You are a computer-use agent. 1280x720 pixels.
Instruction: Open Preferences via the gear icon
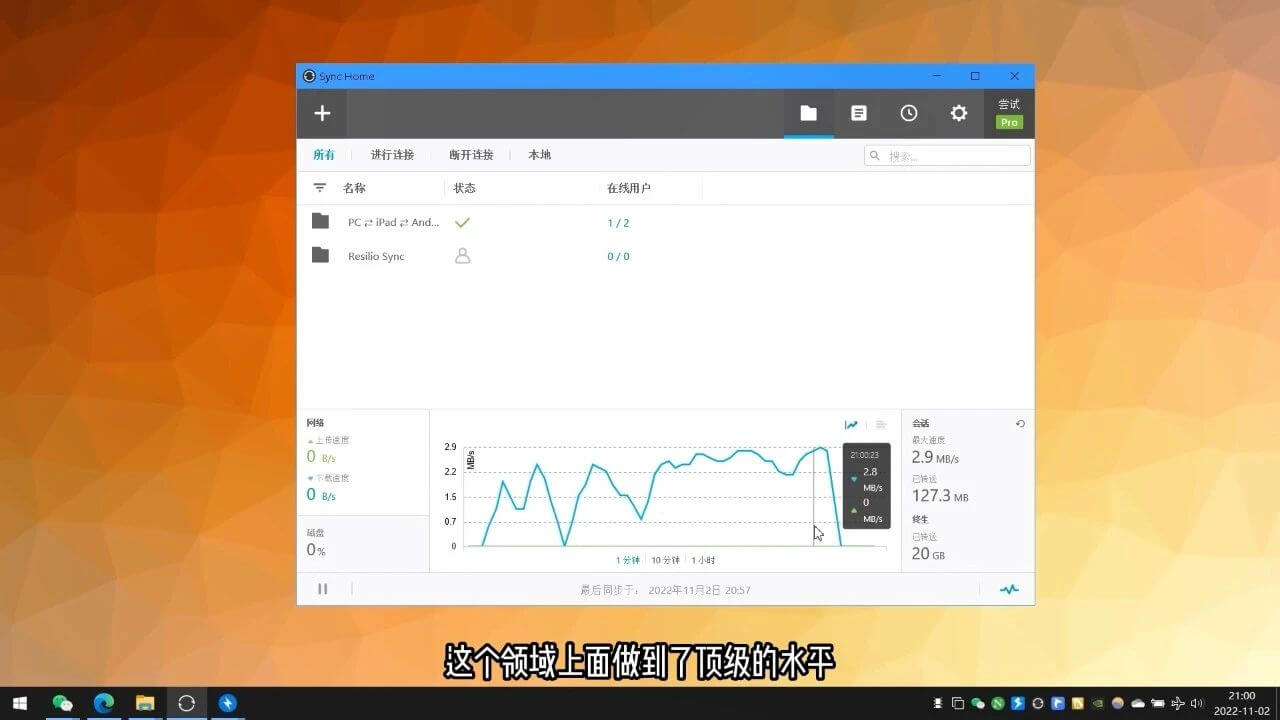coord(958,114)
